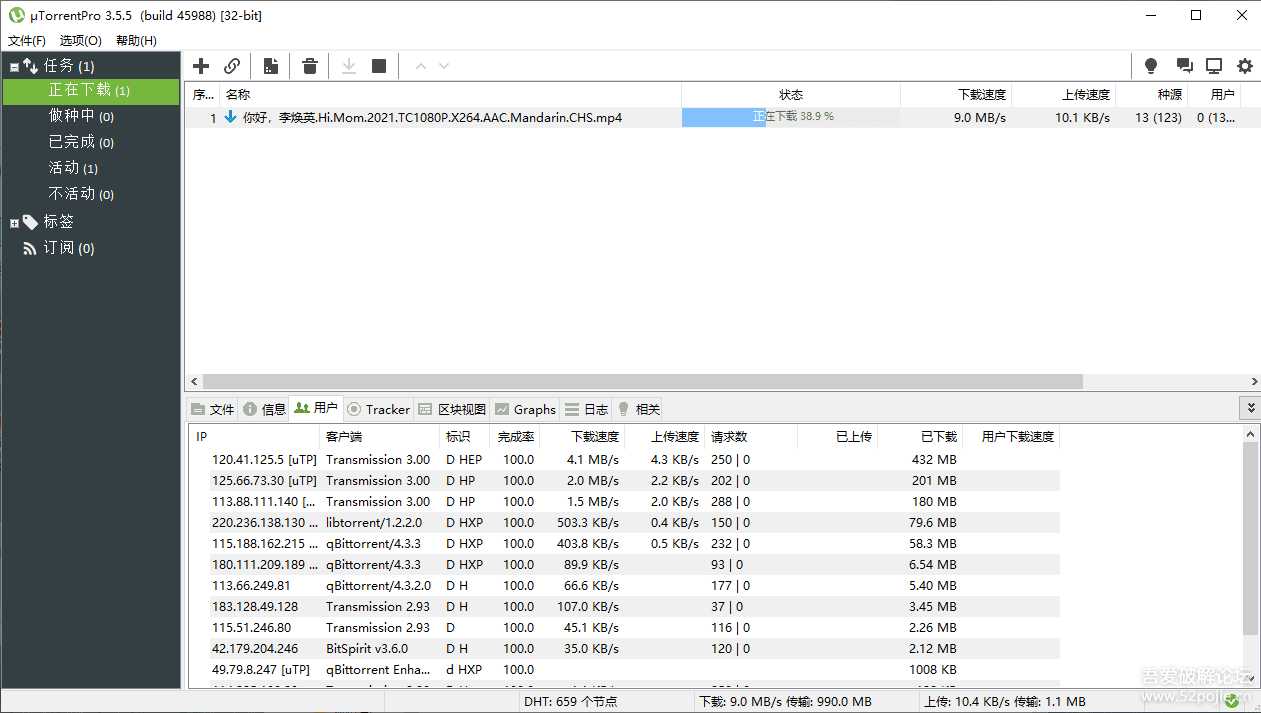
Task: Remove the torrent using the trash icon
Action: click(x=309, y=65)
